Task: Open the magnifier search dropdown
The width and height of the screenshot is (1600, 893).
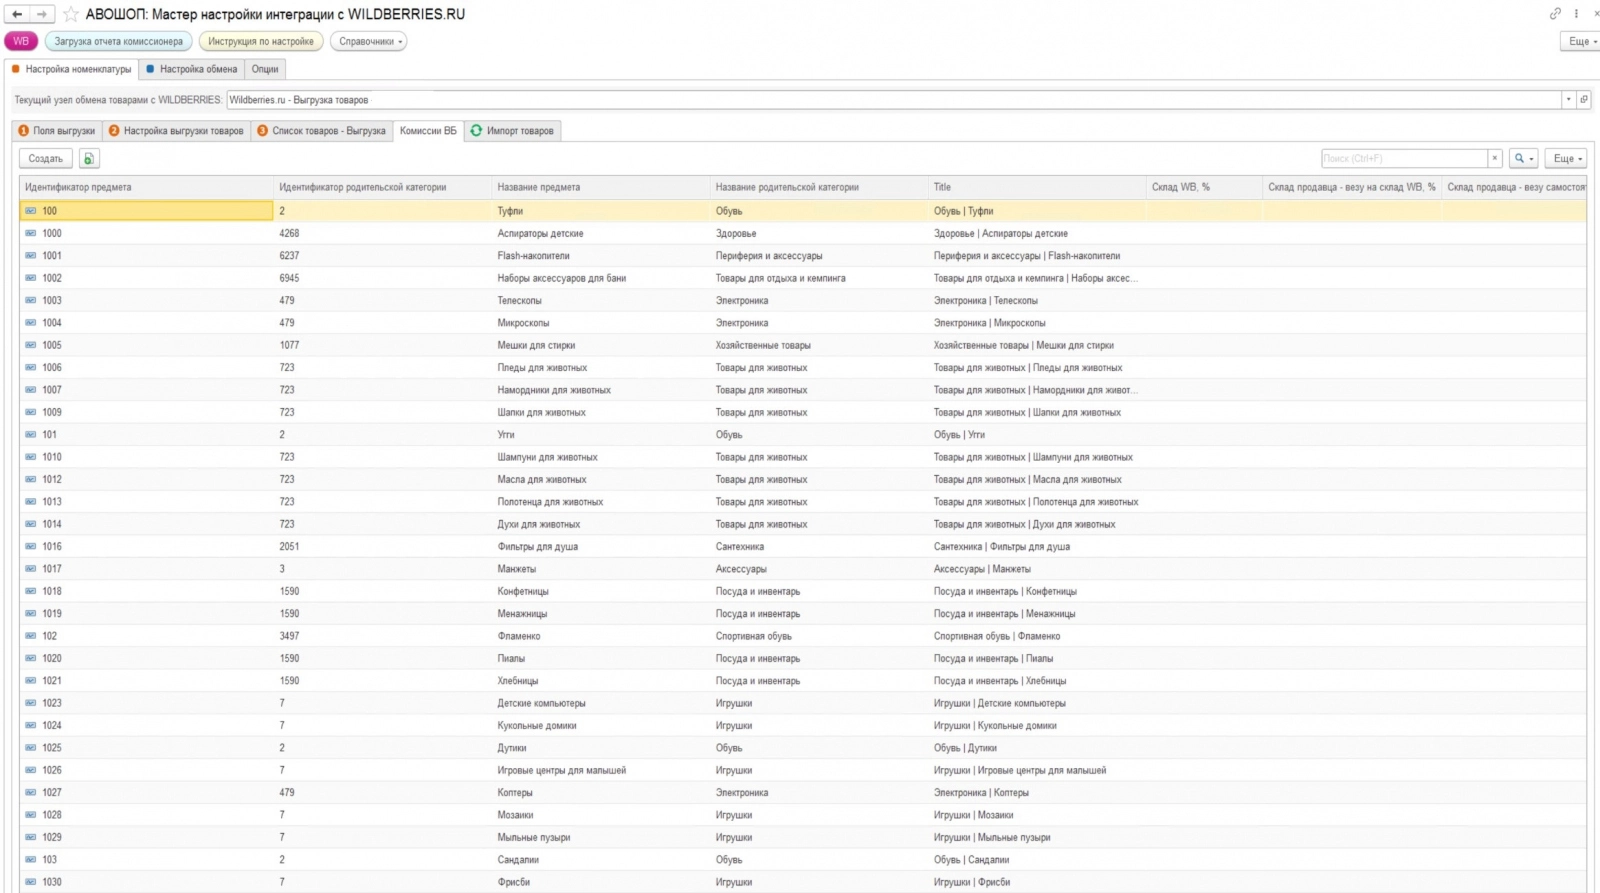Action: (x=1524, y=158)
